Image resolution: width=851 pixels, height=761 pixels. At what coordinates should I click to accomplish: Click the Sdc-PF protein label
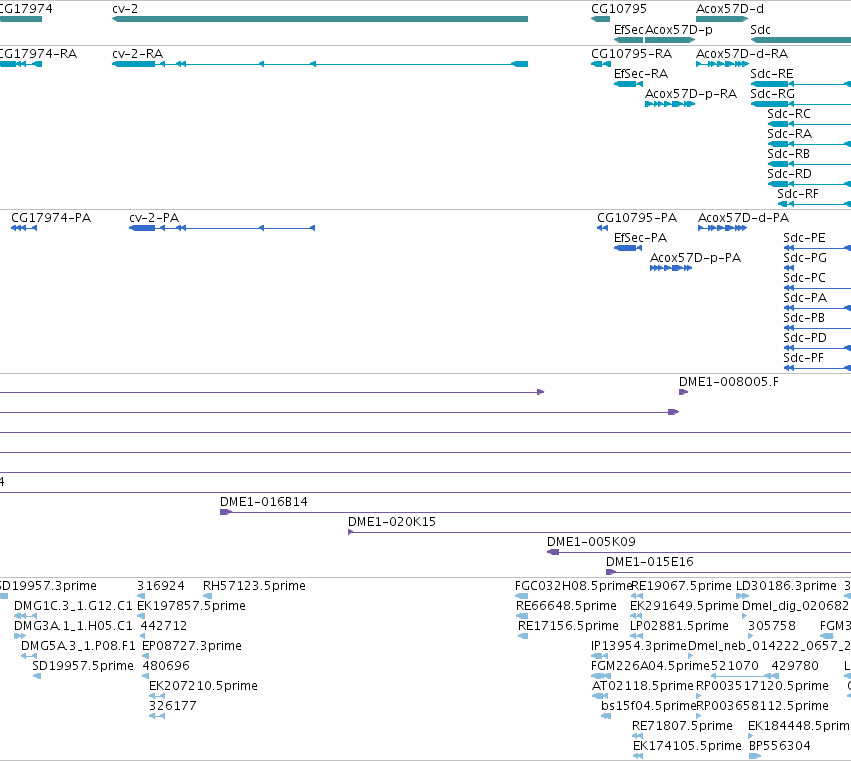click(x=804, y=358)
